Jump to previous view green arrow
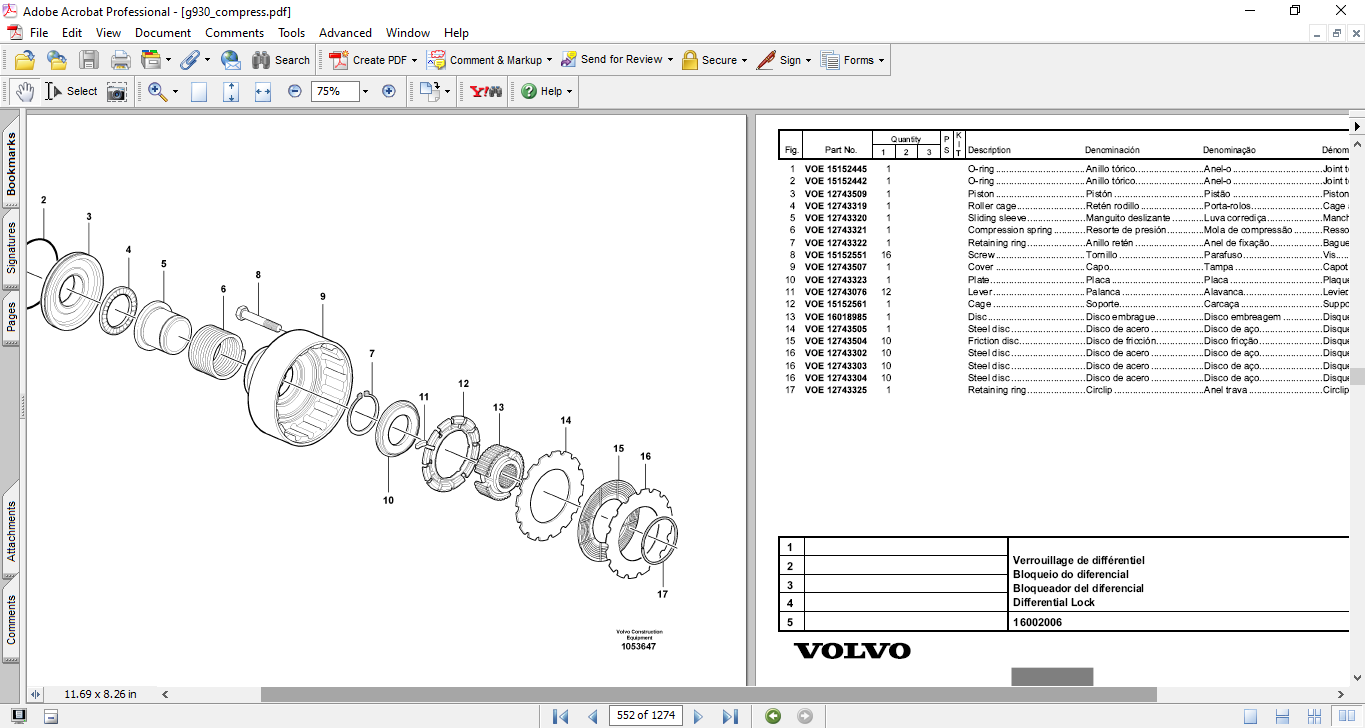 772,716
